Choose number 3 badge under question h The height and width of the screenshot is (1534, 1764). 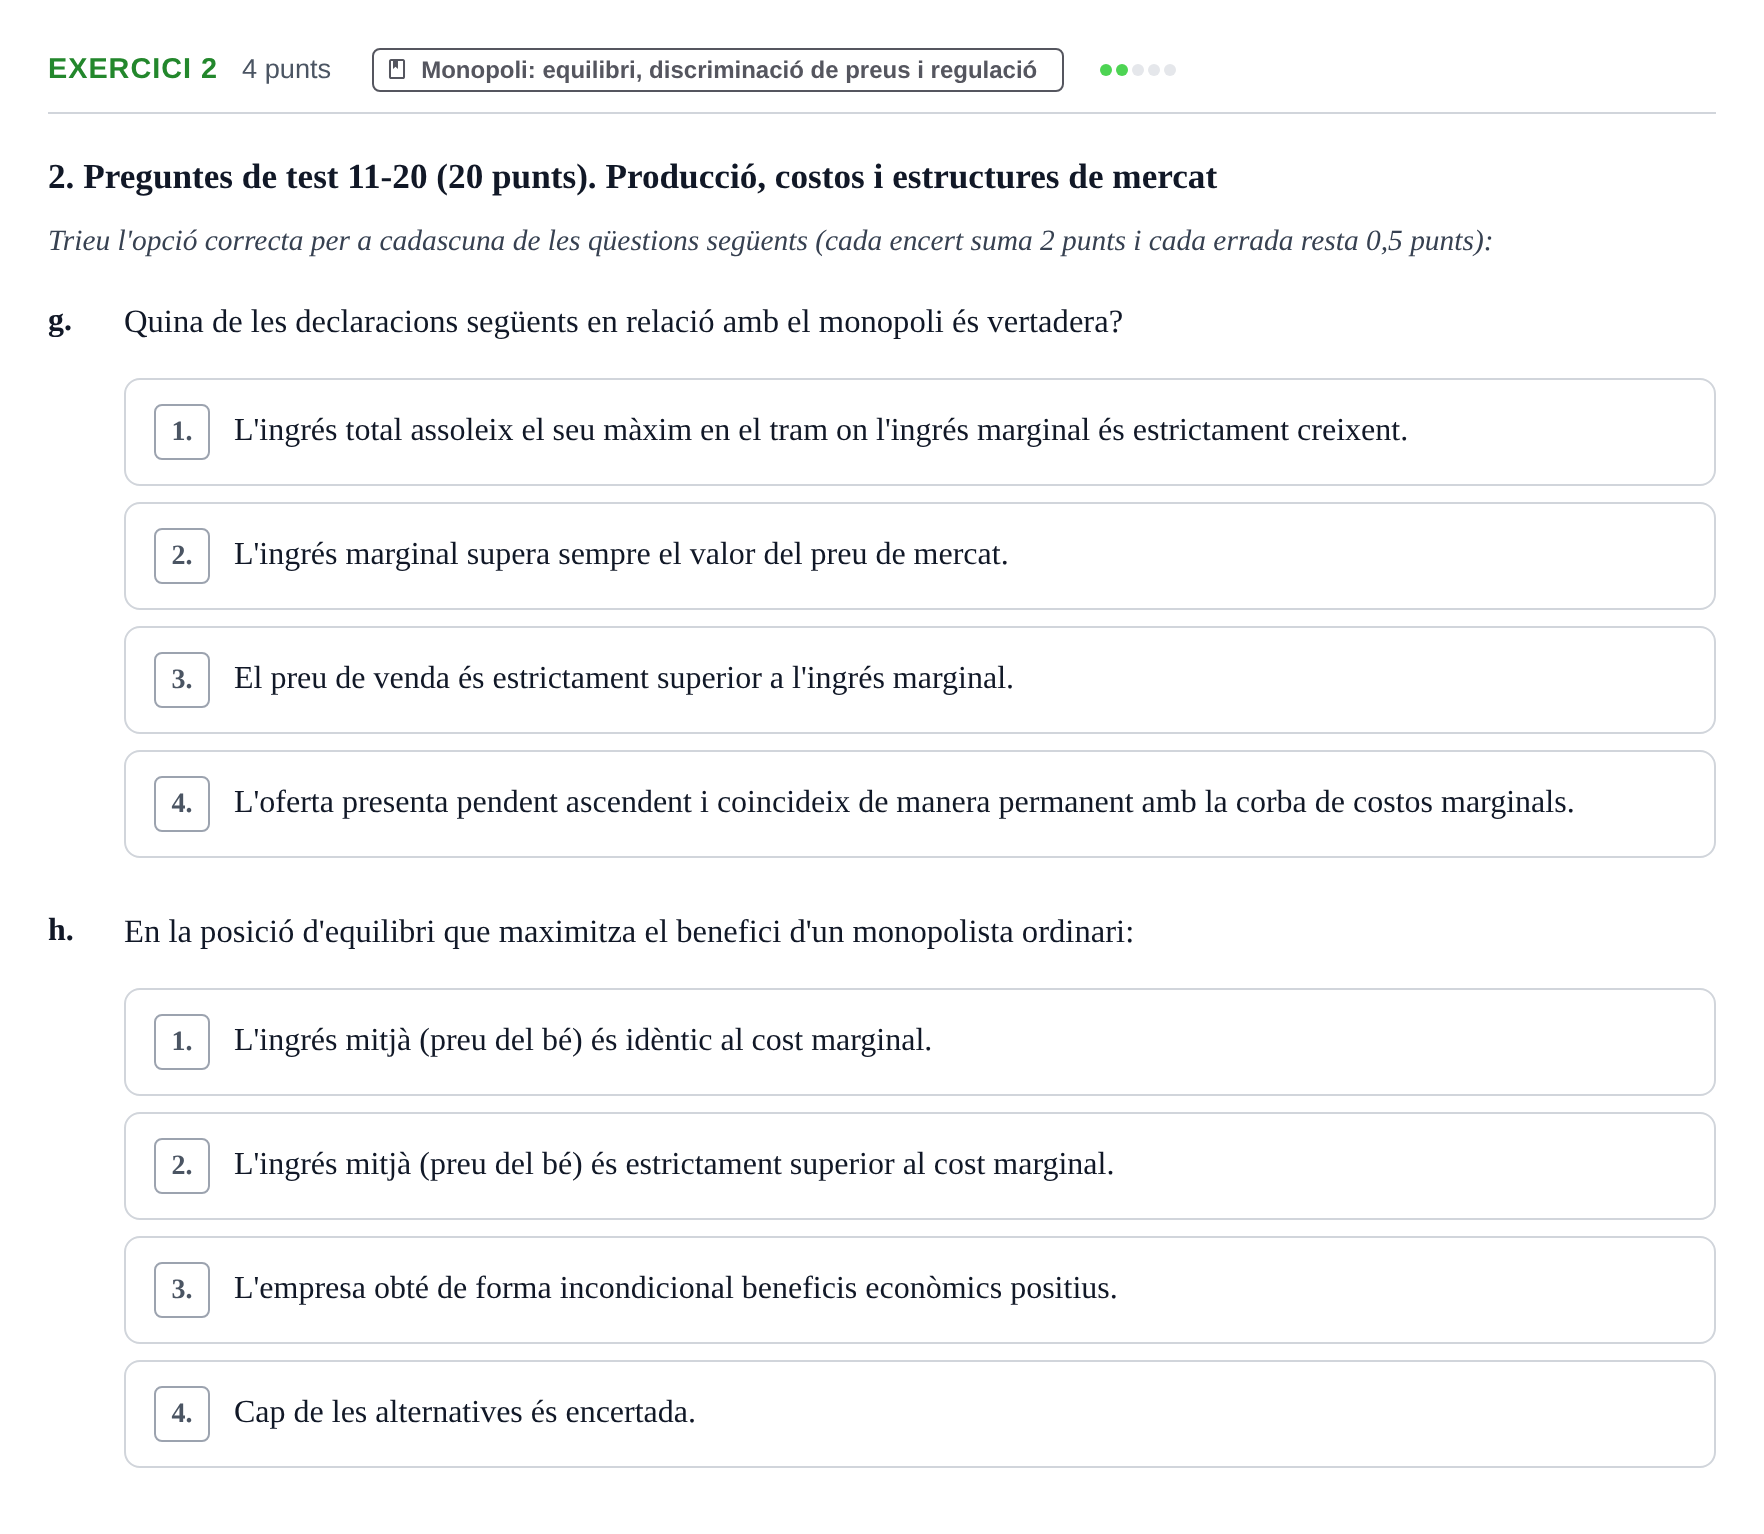182,1290
